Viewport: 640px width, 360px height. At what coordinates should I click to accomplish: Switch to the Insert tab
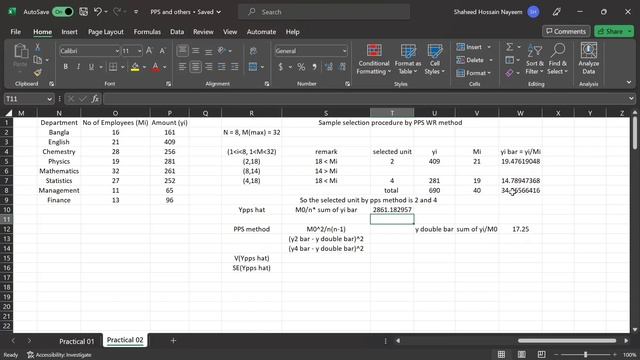[x=69, y=31]
